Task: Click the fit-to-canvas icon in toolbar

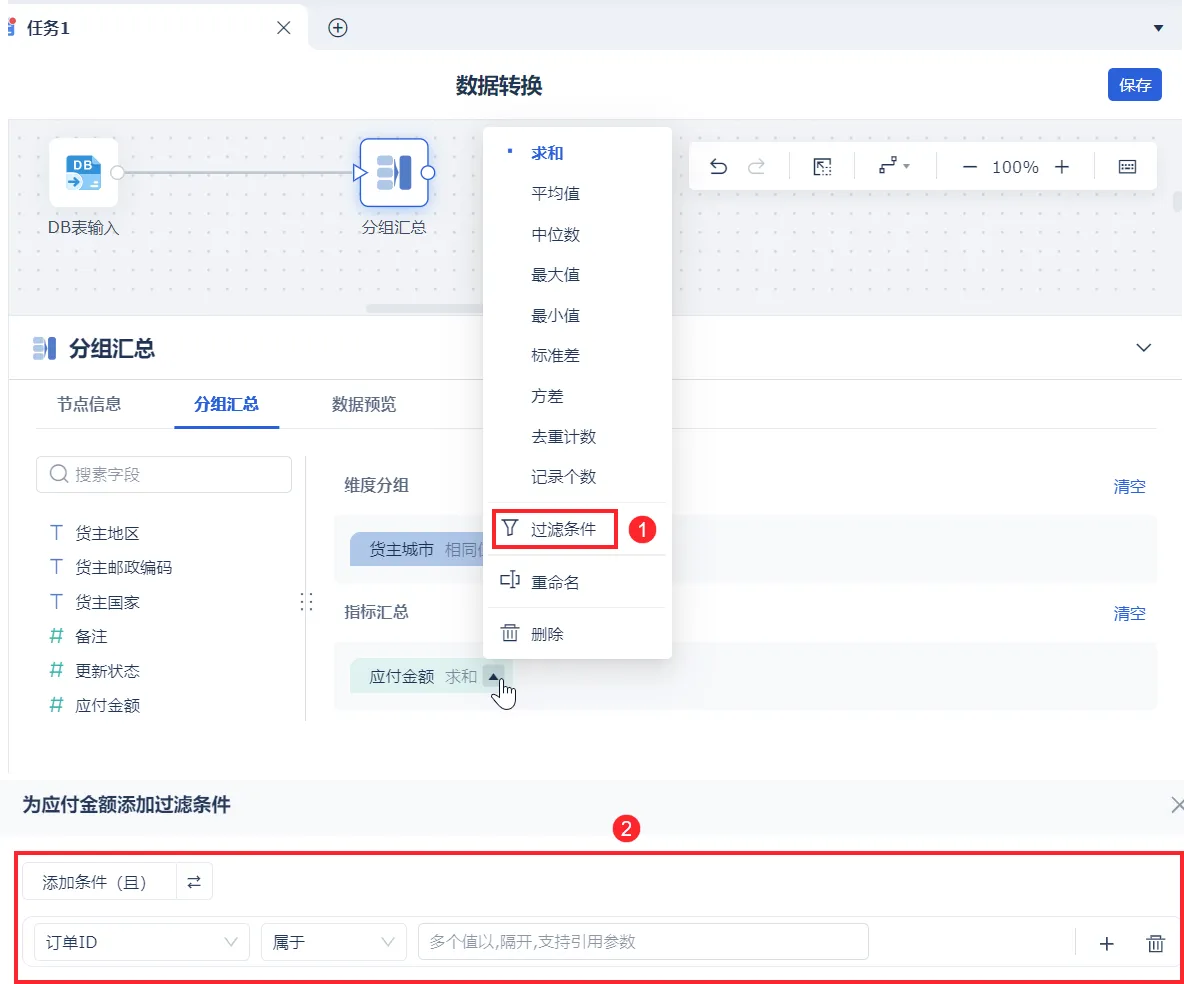Action: click(822, 167)
